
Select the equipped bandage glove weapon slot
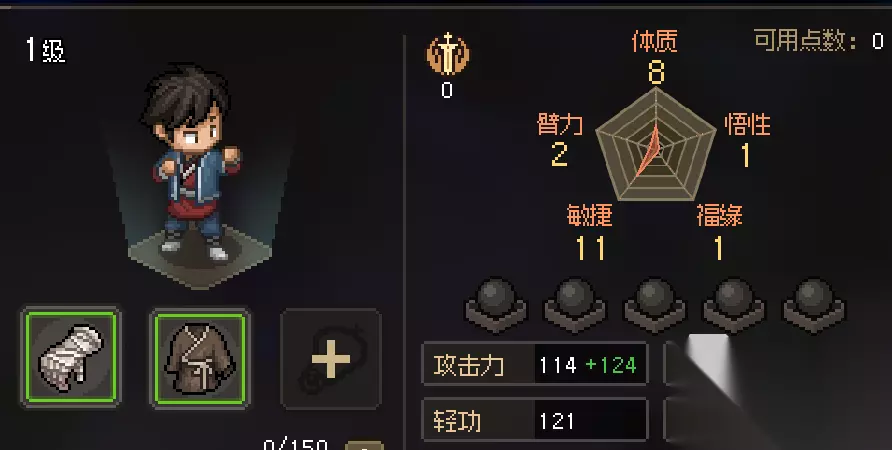coord(71,357)
